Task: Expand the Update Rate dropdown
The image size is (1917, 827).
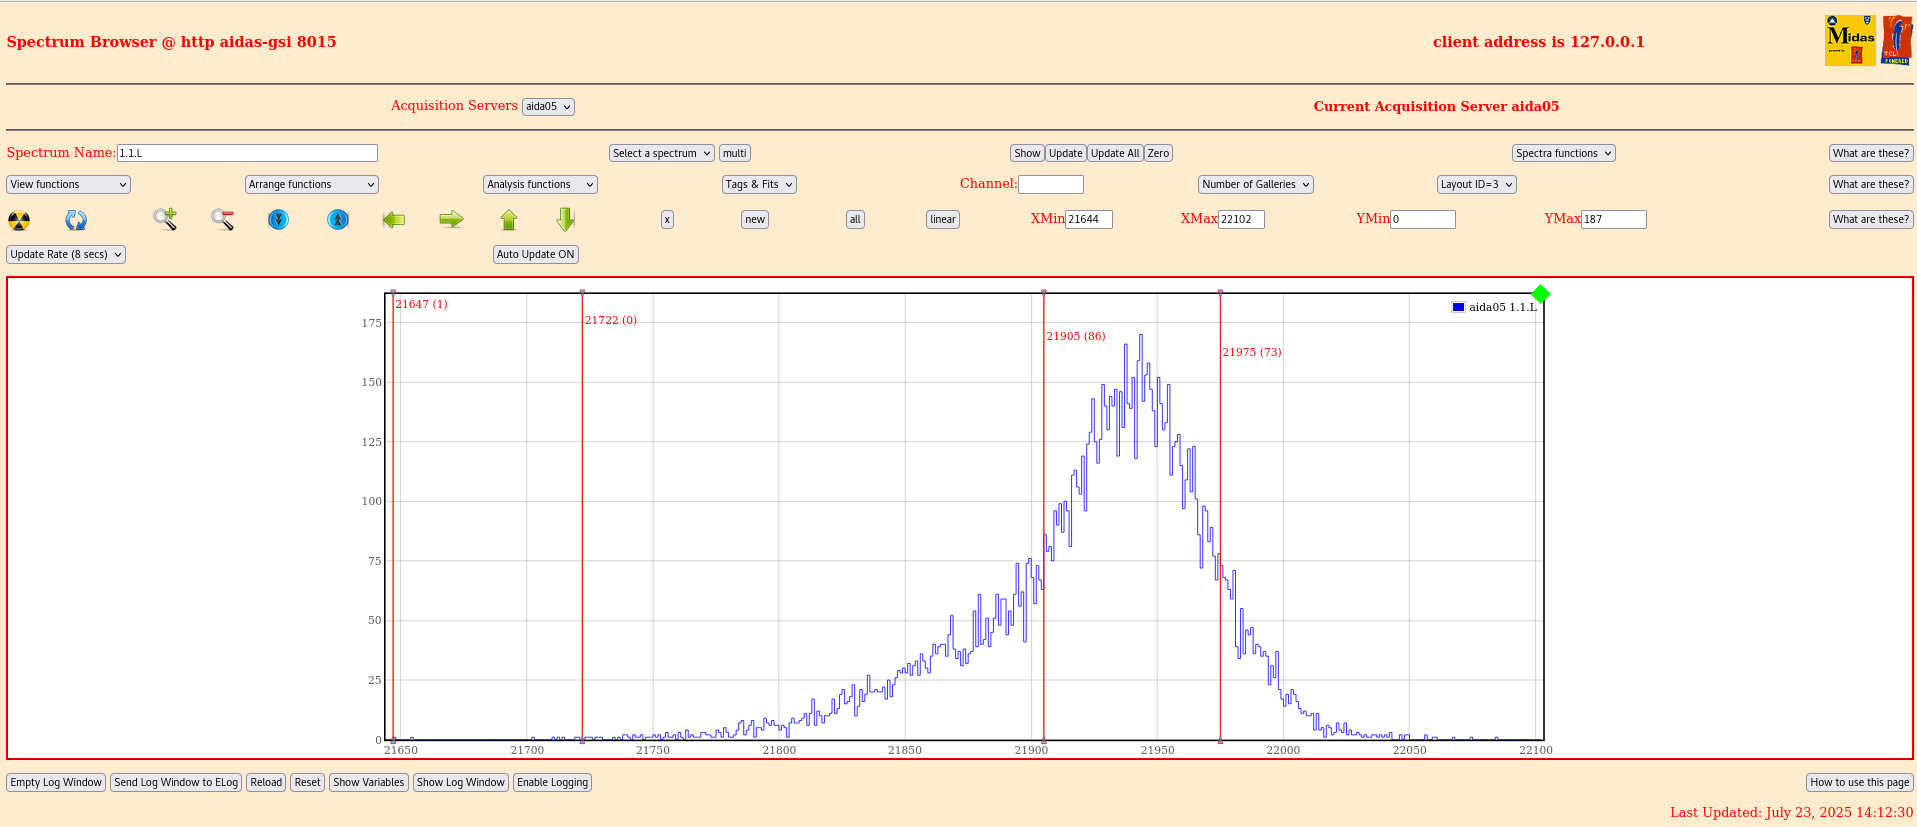Action: coord(66,254)
